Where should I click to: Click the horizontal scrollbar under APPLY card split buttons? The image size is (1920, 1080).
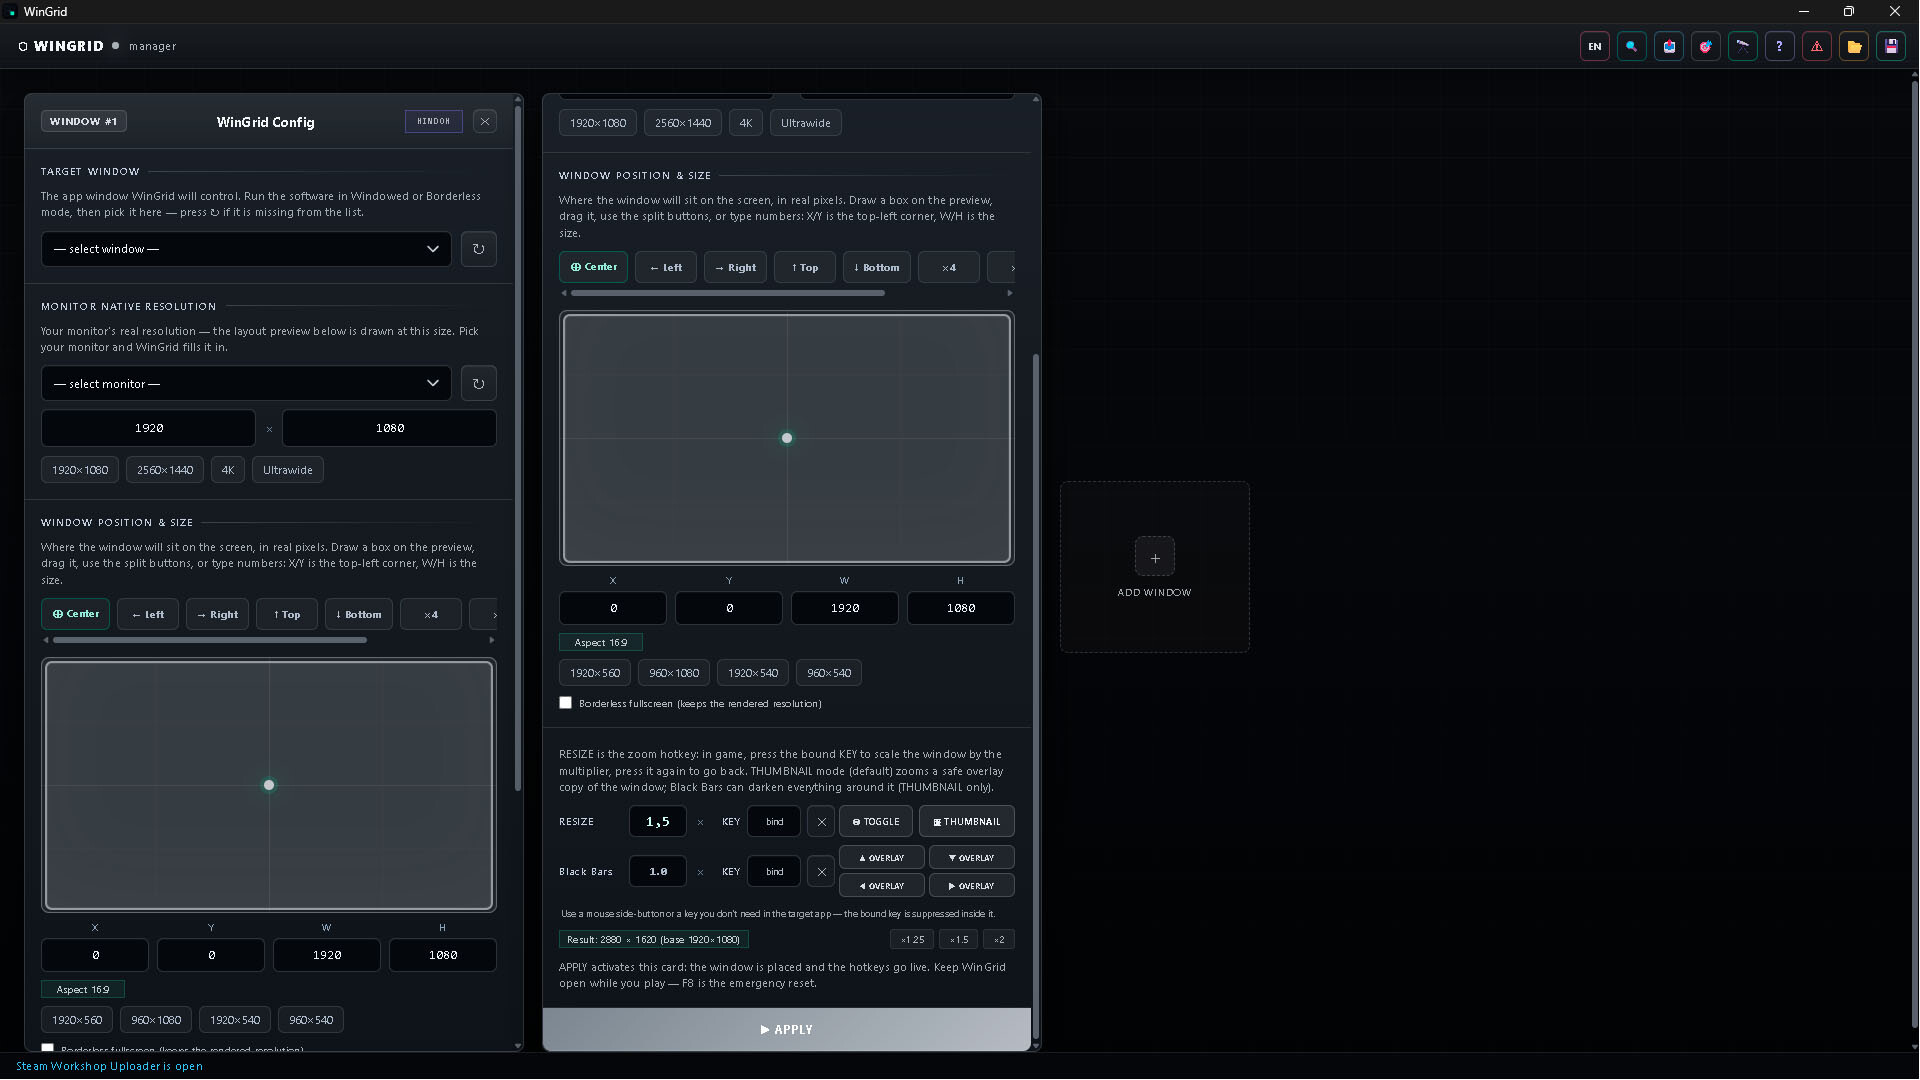tap(728, 293)
